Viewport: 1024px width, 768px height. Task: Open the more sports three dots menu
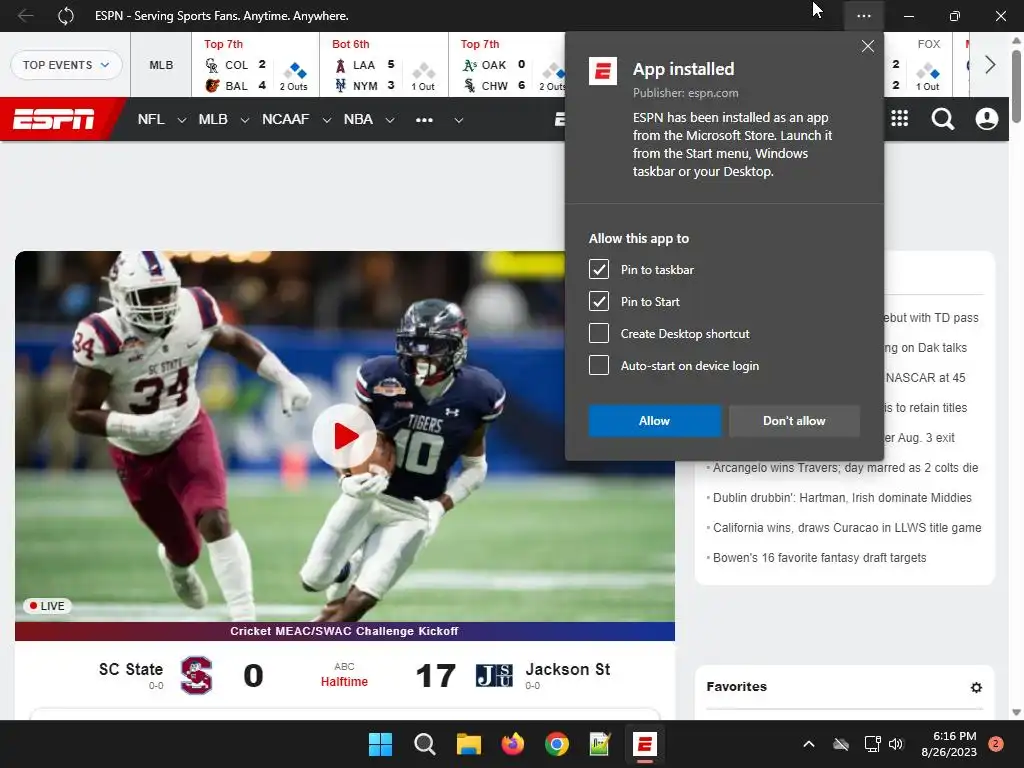pos(424,120)
